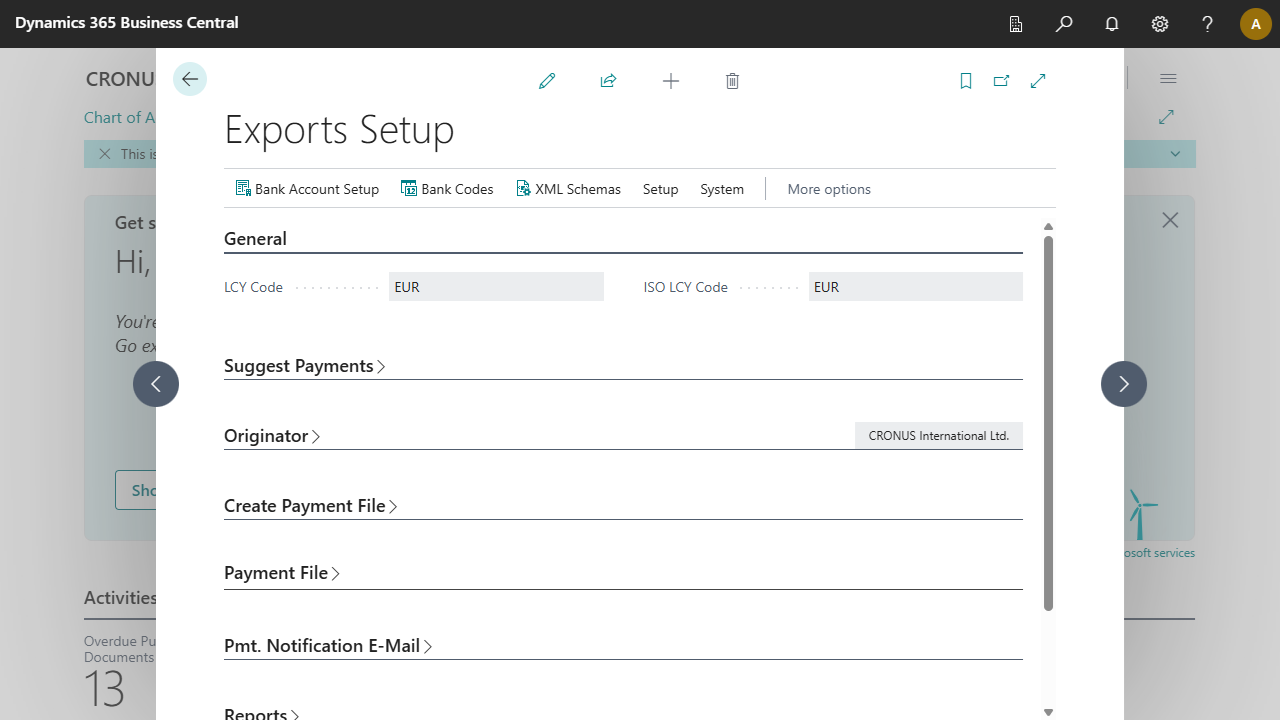The height and width of the screenshot is (720, 1280).
Task: Click the Exports Setup page title
Action: point(339,131)
